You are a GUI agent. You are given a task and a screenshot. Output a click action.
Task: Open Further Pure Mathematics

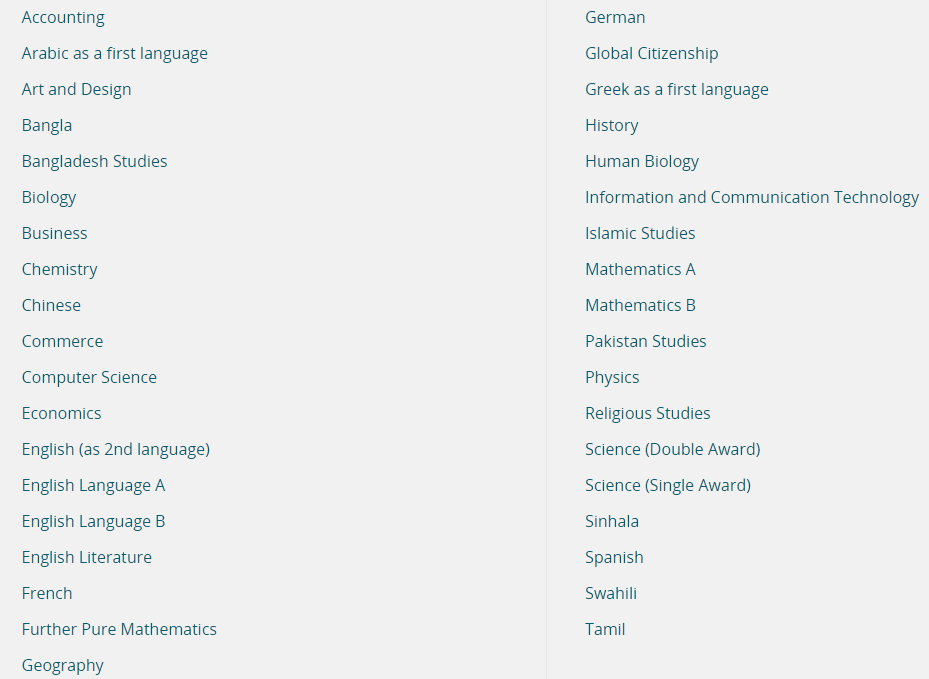[x=119, y=629]
